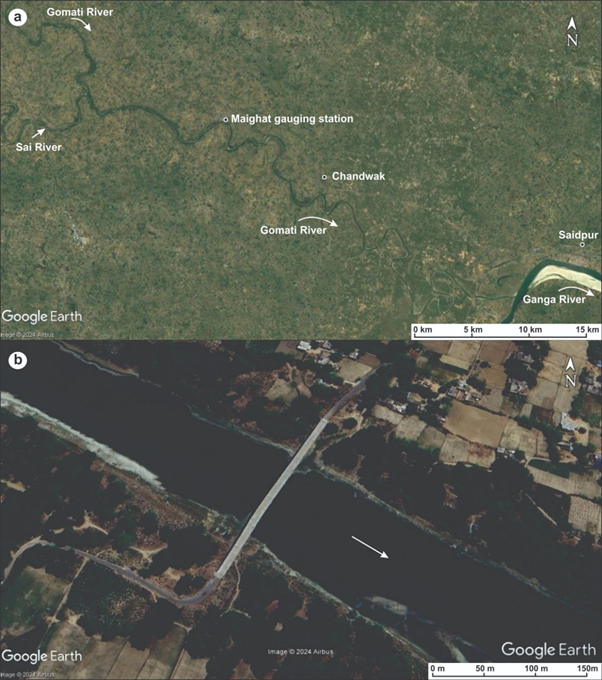This screenshot has height=680, width=602.
Task: Click the white flow arrow on the river in panel b
Action: 370,548
